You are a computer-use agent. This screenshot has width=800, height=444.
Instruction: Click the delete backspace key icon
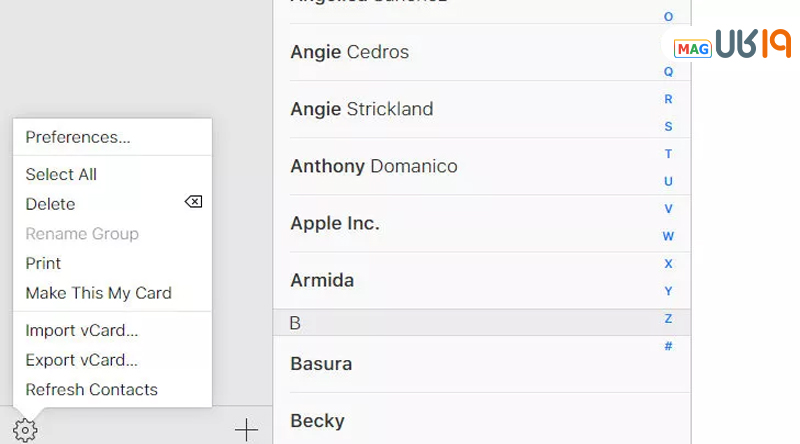193,202
